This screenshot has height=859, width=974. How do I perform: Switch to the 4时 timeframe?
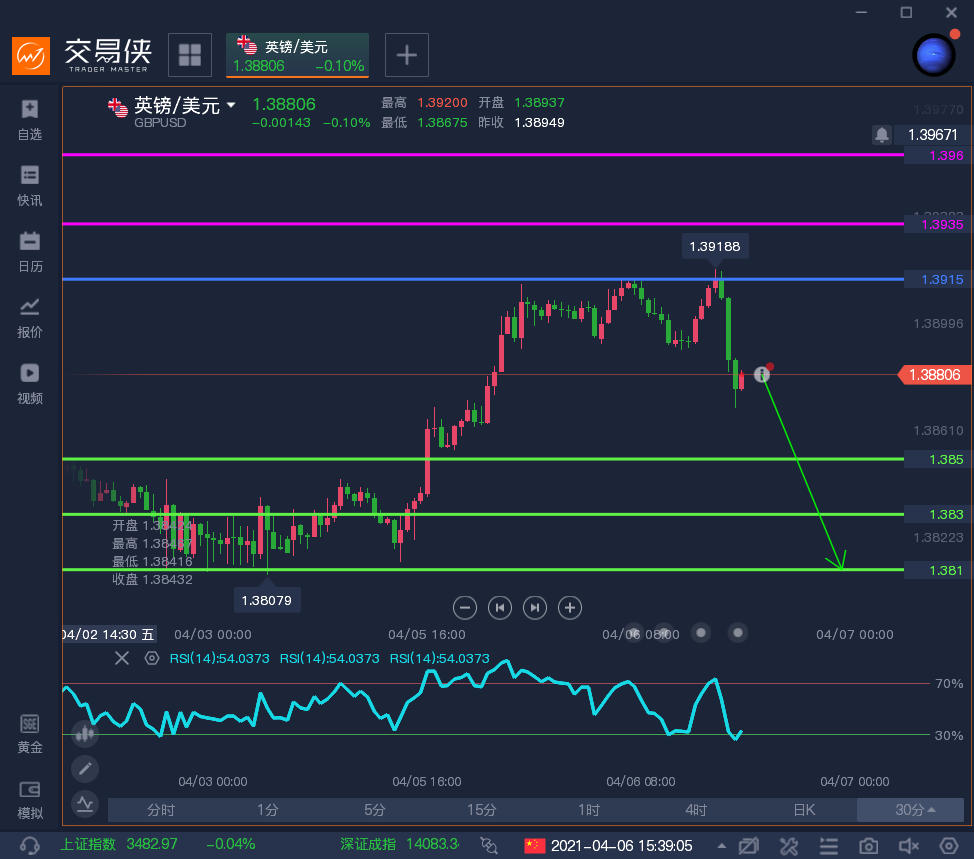tap(696, 810)
